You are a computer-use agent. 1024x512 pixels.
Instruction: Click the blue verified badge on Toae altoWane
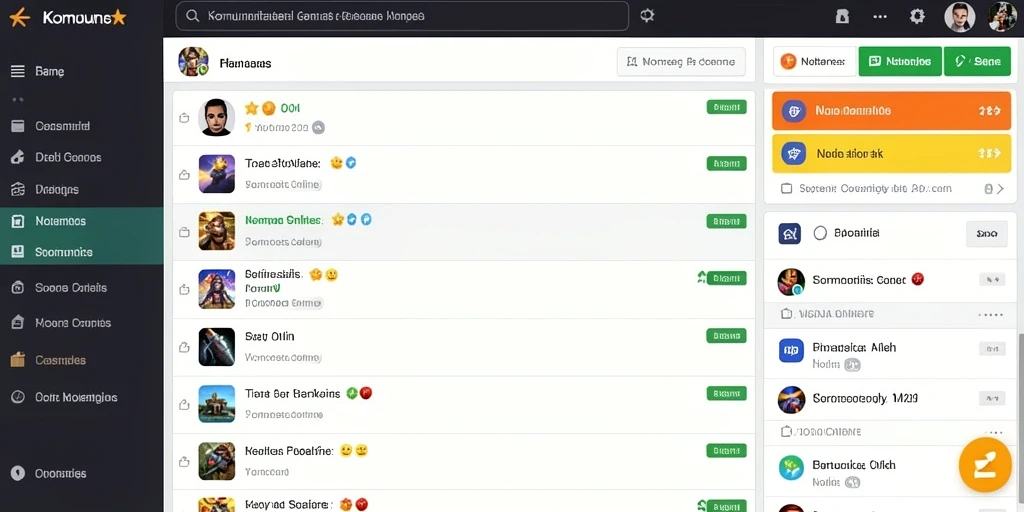click(x=351, y=163)
